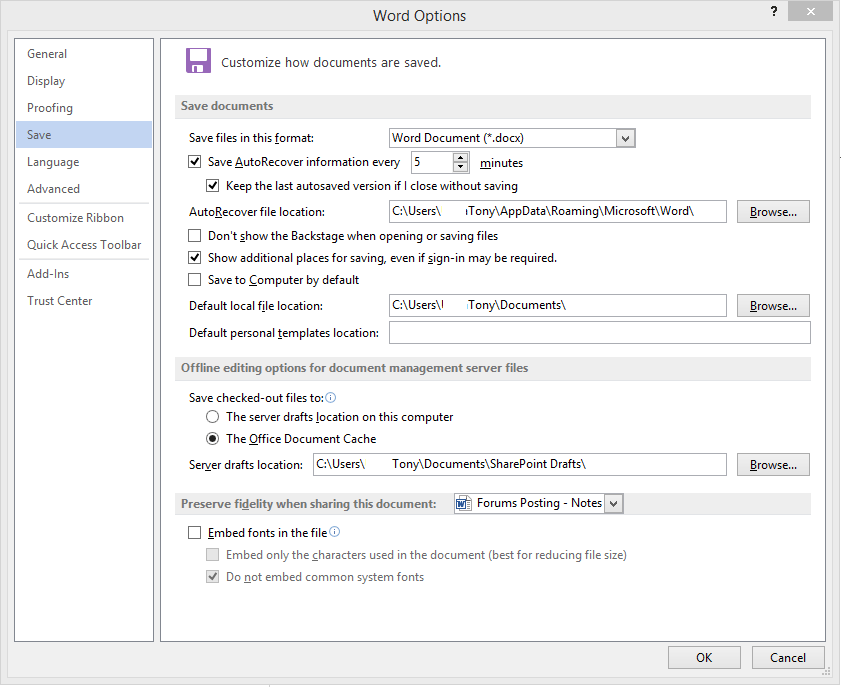The width and height of the screenshot is (841, 687).
Task: Click the OK button
Action: (704, 657)
